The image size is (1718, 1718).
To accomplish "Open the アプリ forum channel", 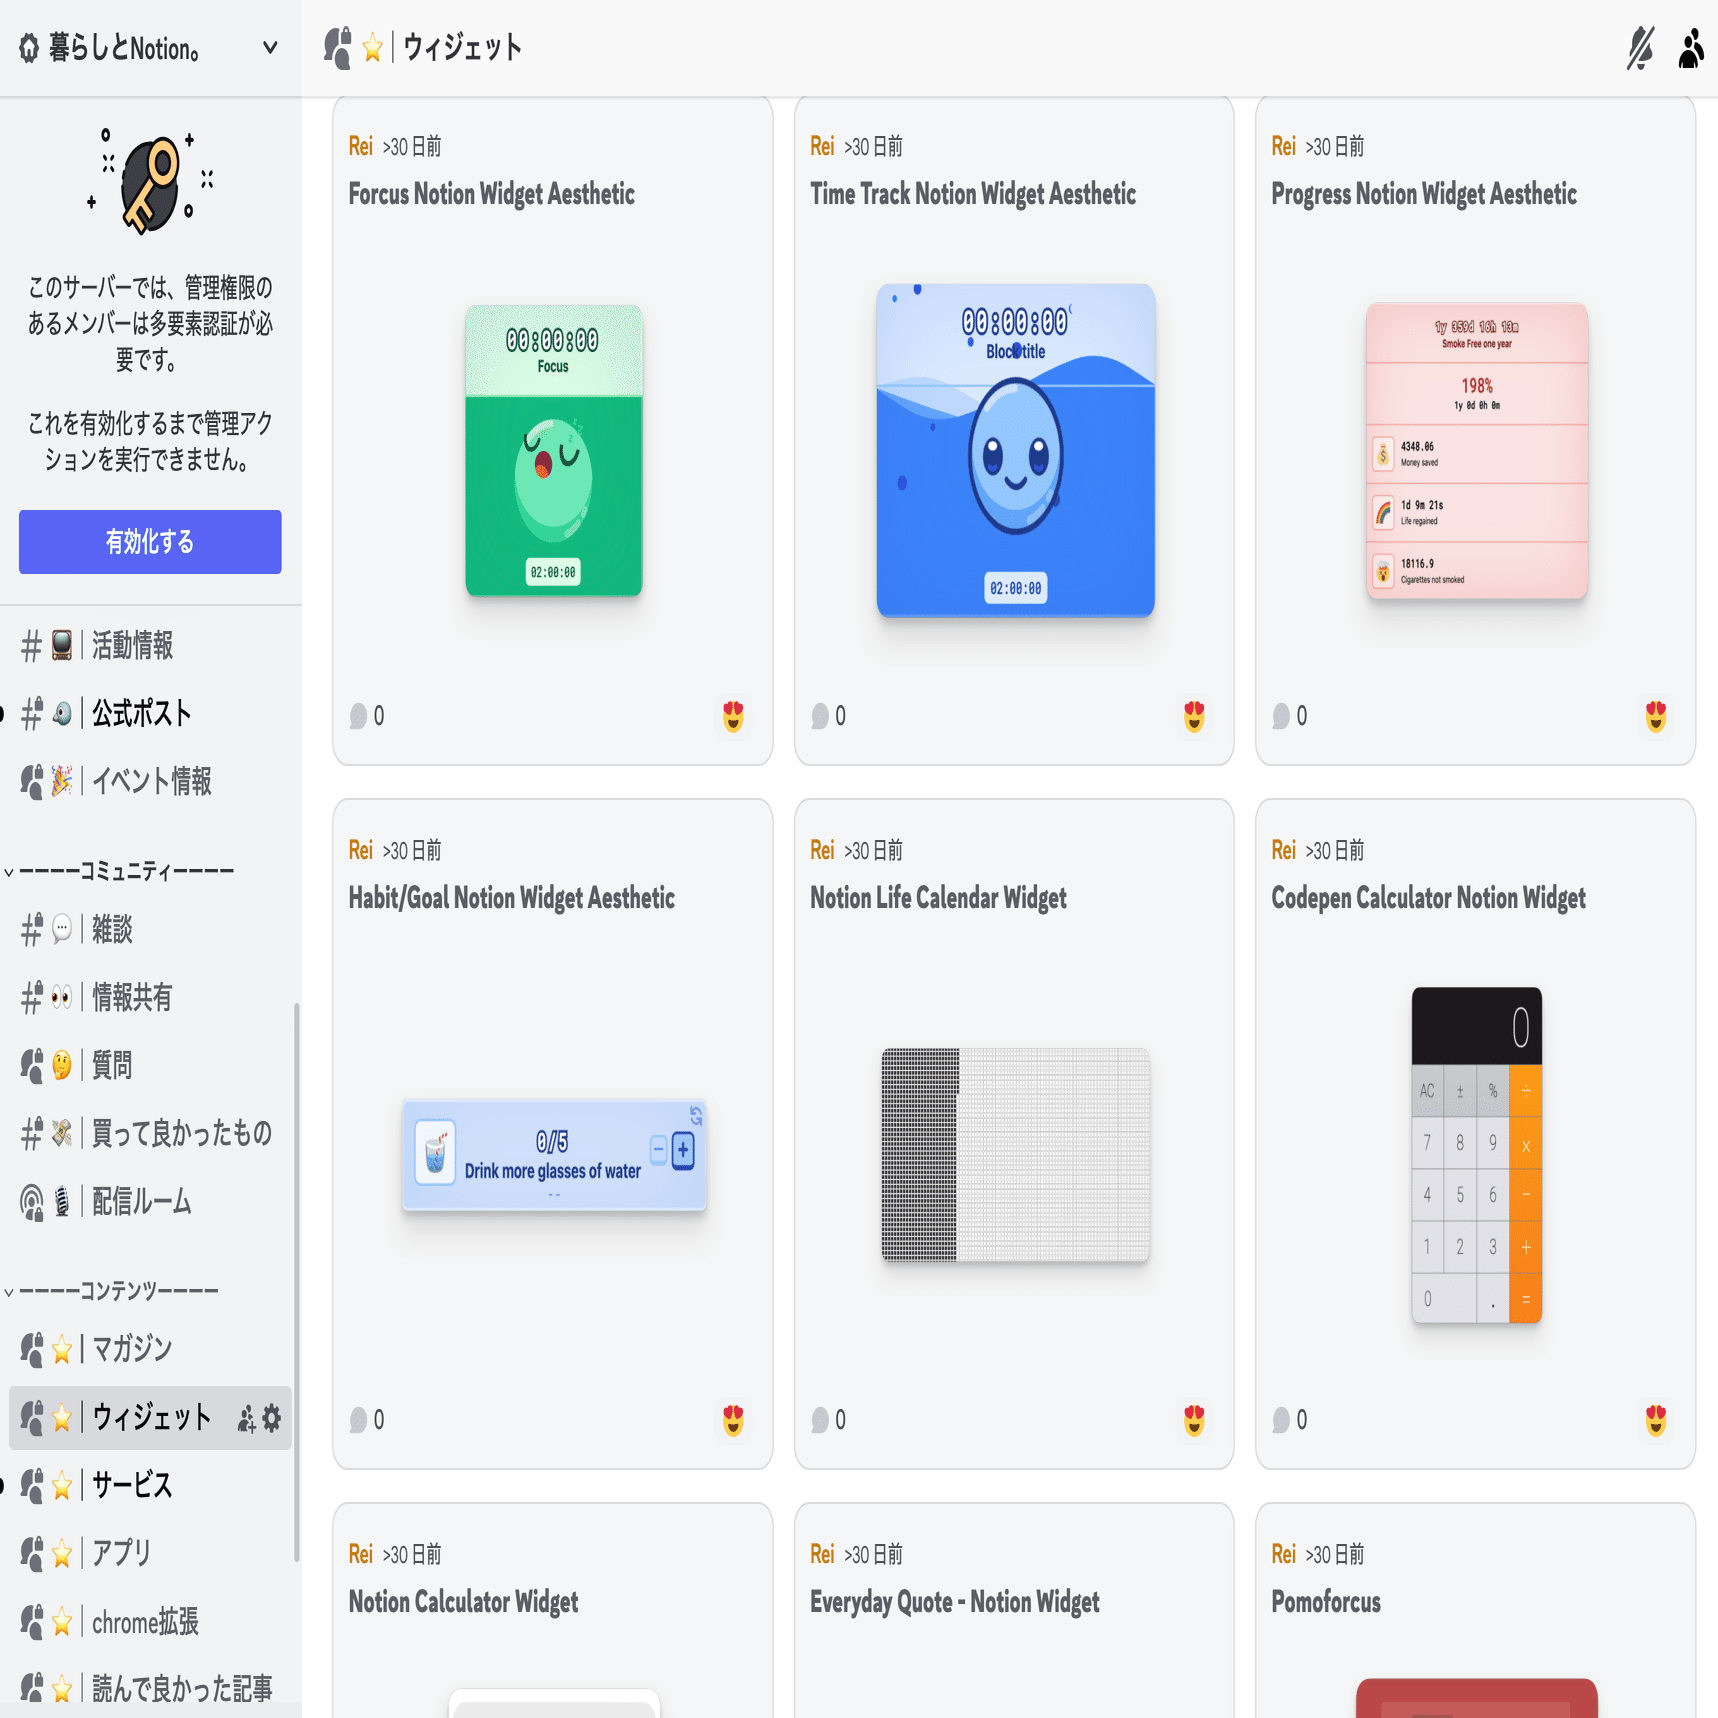I will [150, 1554].
